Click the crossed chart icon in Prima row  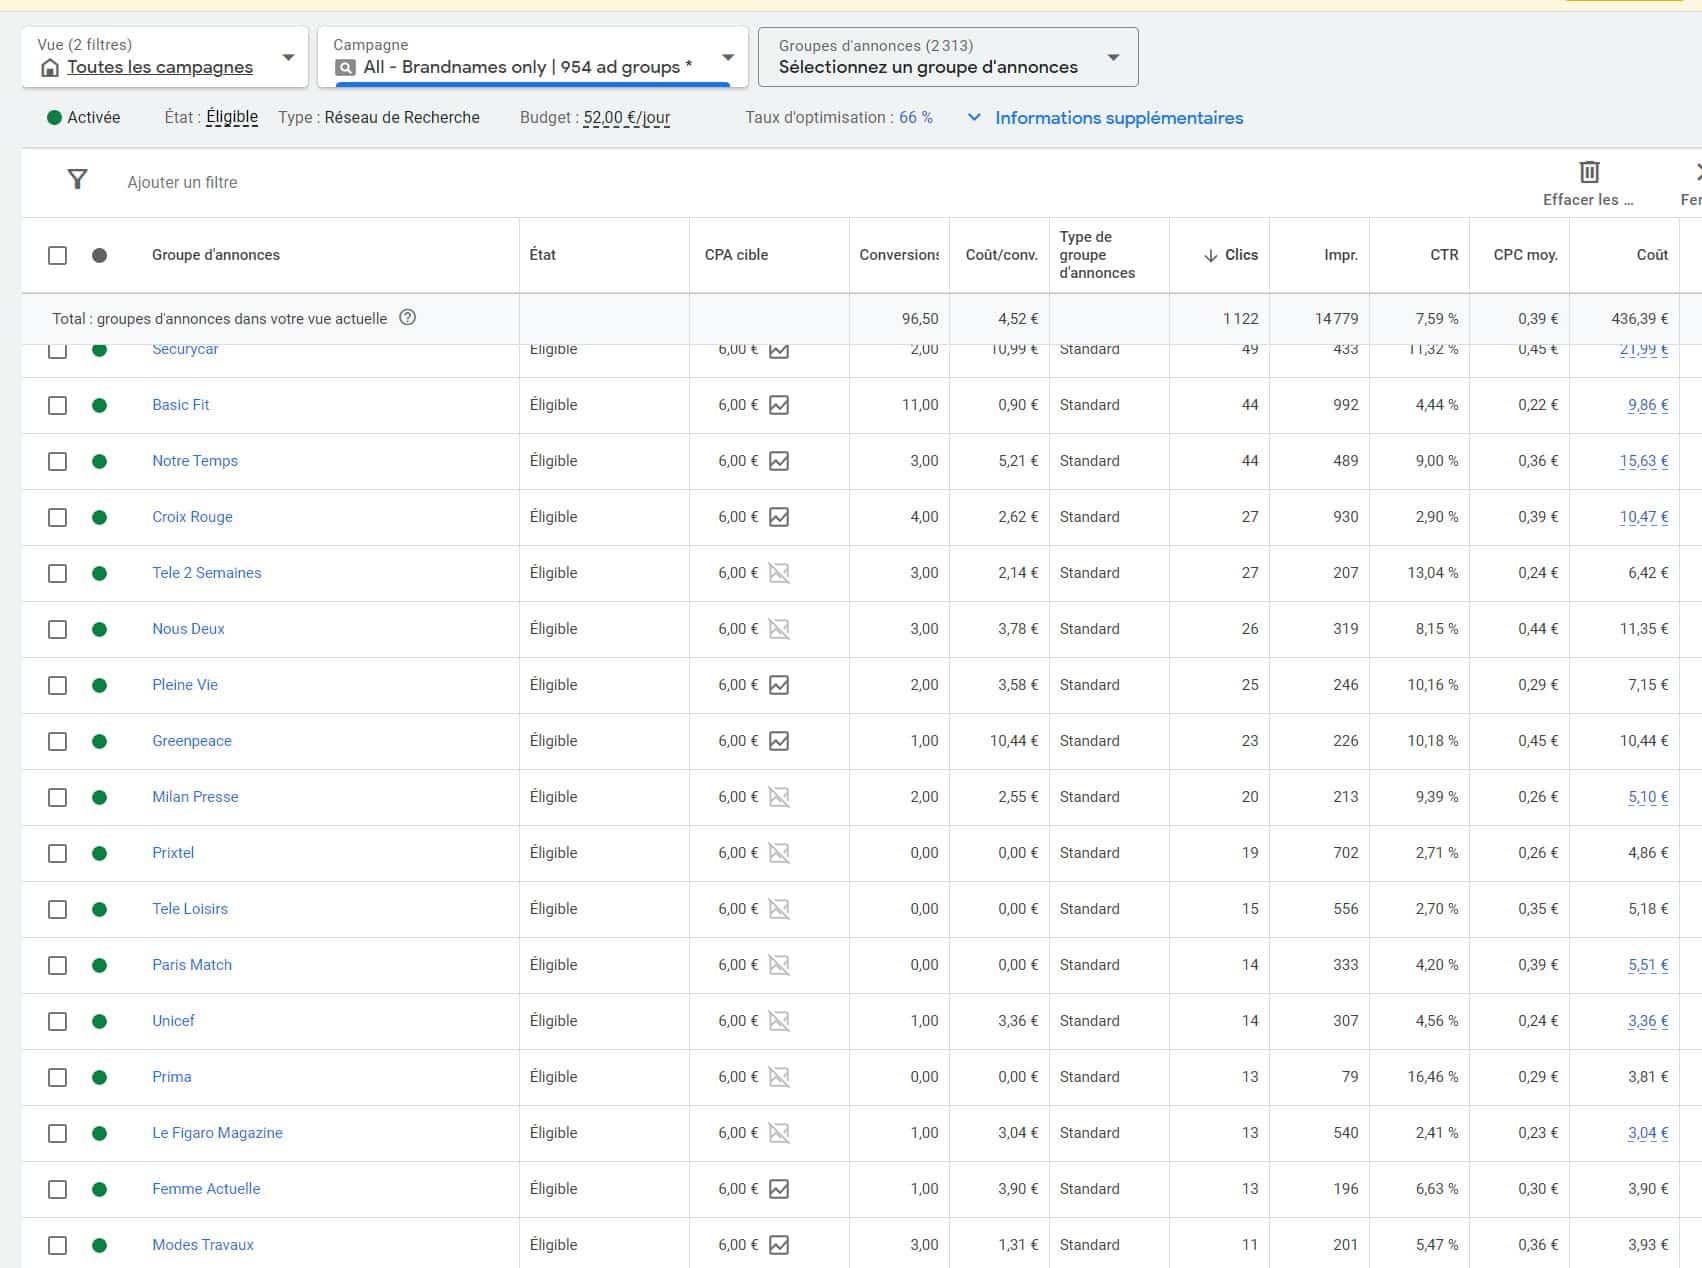pos(779,1077)
